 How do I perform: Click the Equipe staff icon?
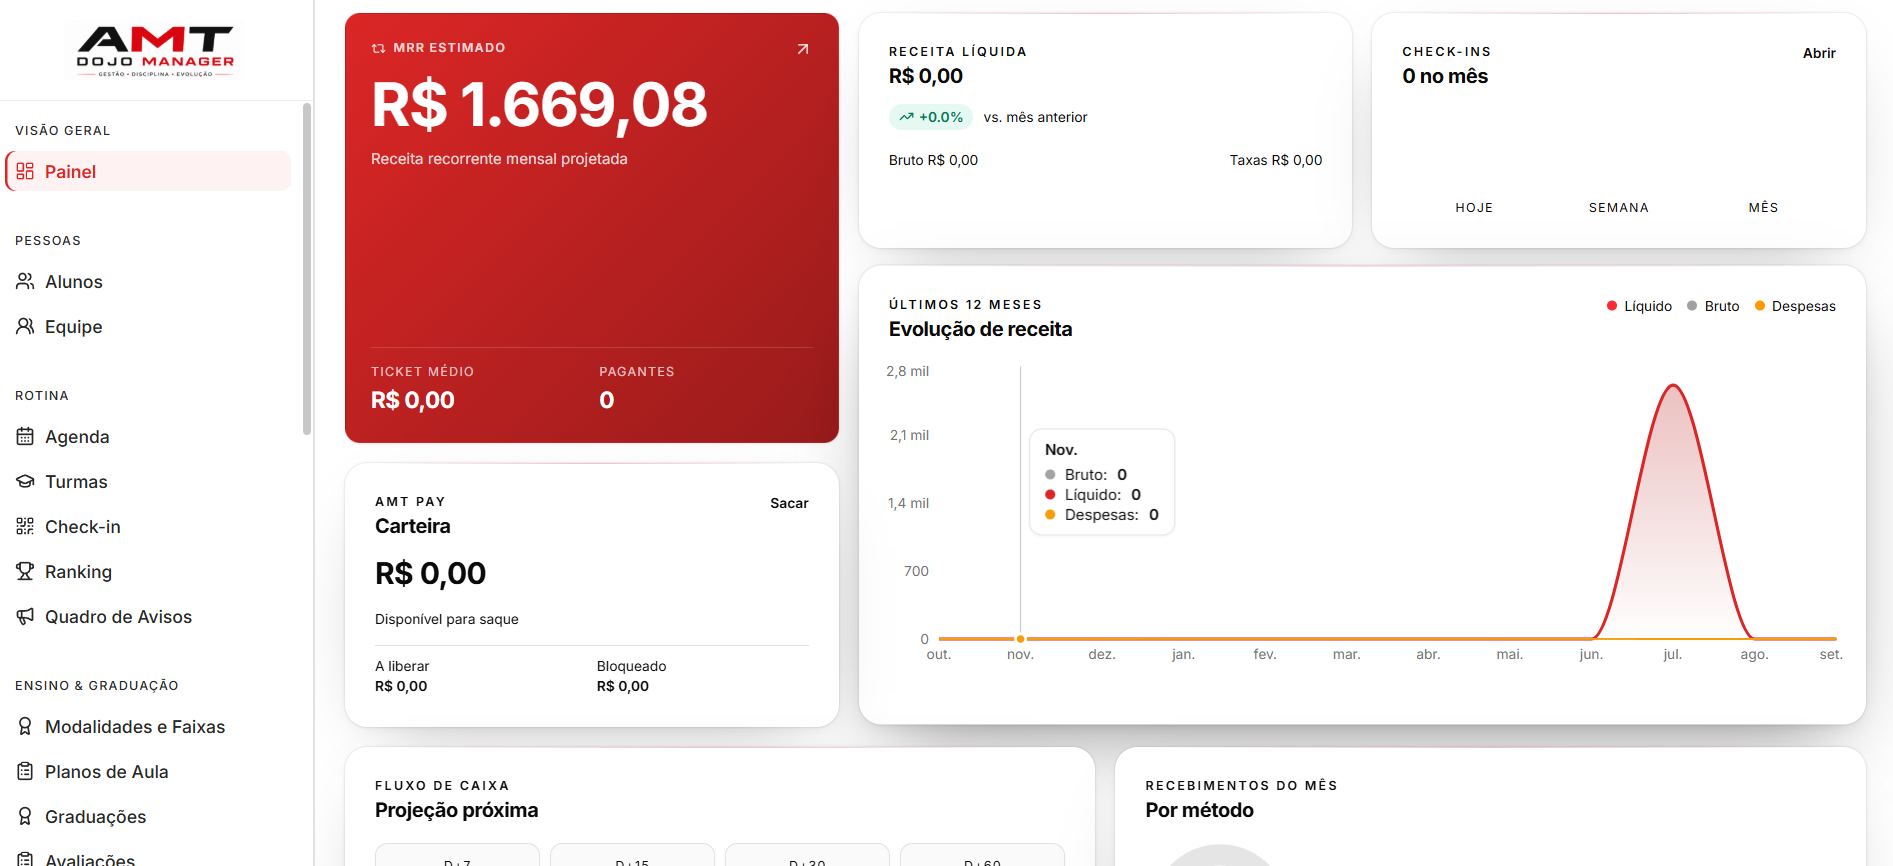coord(25,326)
